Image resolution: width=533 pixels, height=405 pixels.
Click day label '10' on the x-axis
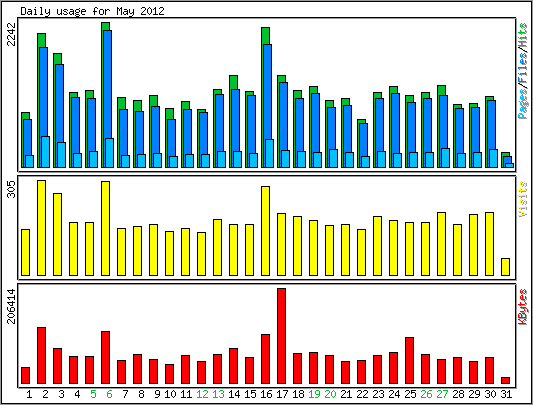pos(170,394)
